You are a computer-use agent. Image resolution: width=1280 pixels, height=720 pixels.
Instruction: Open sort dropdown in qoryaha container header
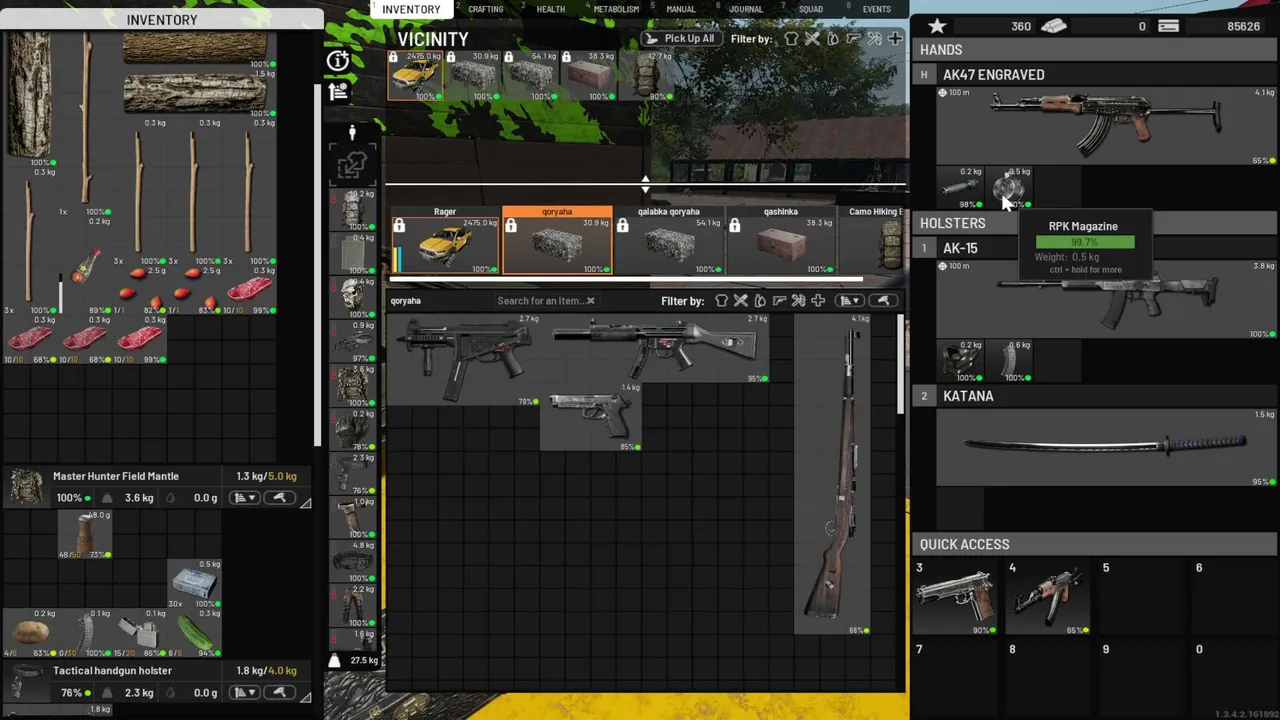pyautogui.click(x=850, y=301)
